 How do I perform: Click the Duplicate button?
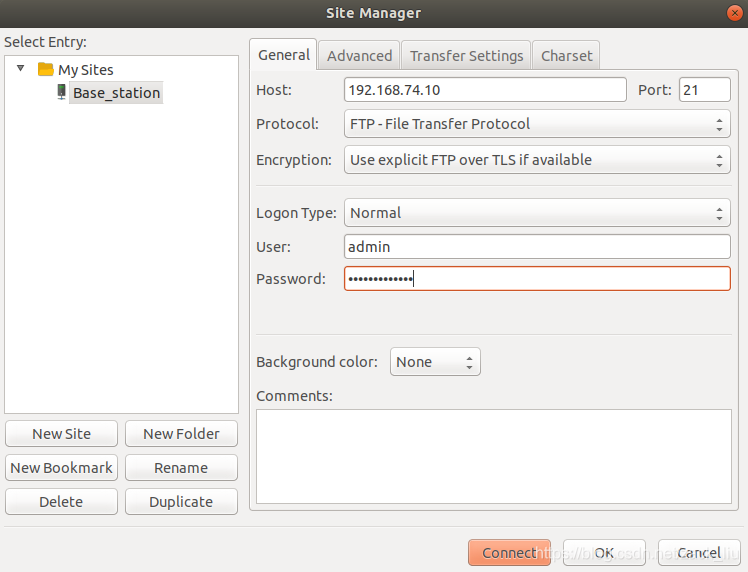point(181,501)
